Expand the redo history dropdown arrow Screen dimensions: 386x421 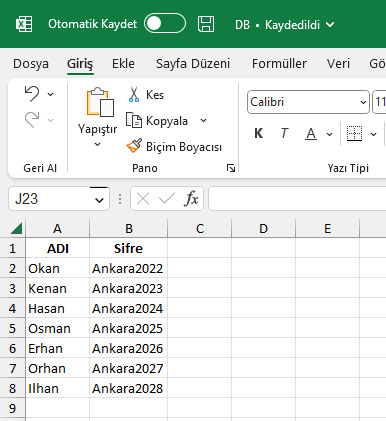(x=51, y=120)
